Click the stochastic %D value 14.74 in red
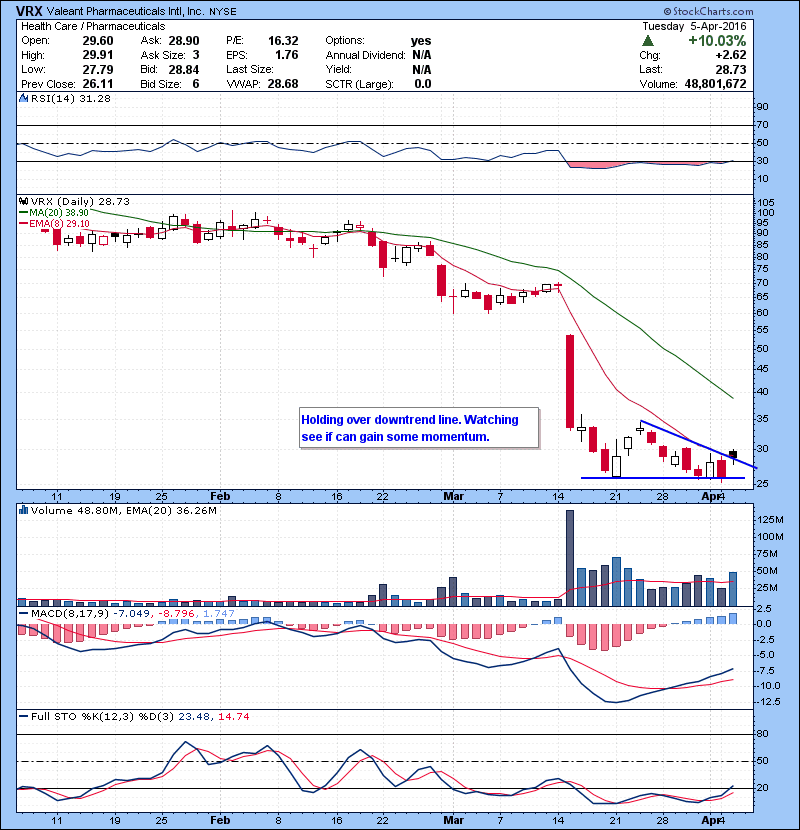 click(x=233, y=716)
